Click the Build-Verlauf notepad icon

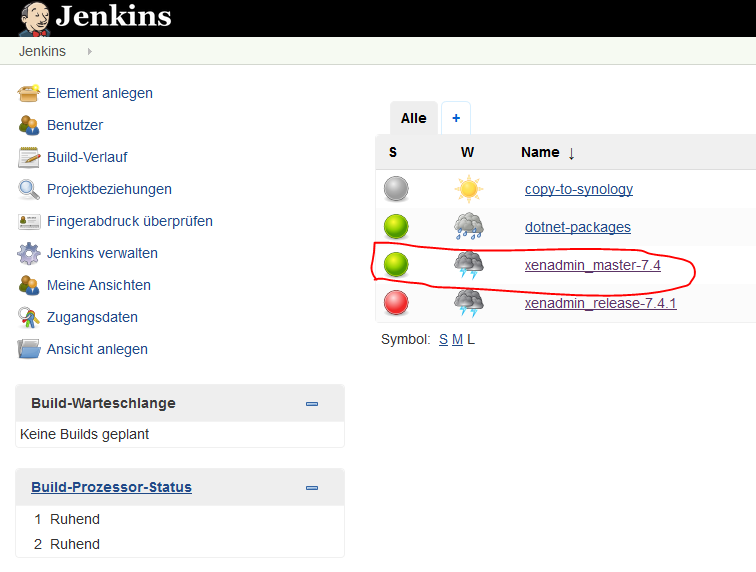coord(29,157)
